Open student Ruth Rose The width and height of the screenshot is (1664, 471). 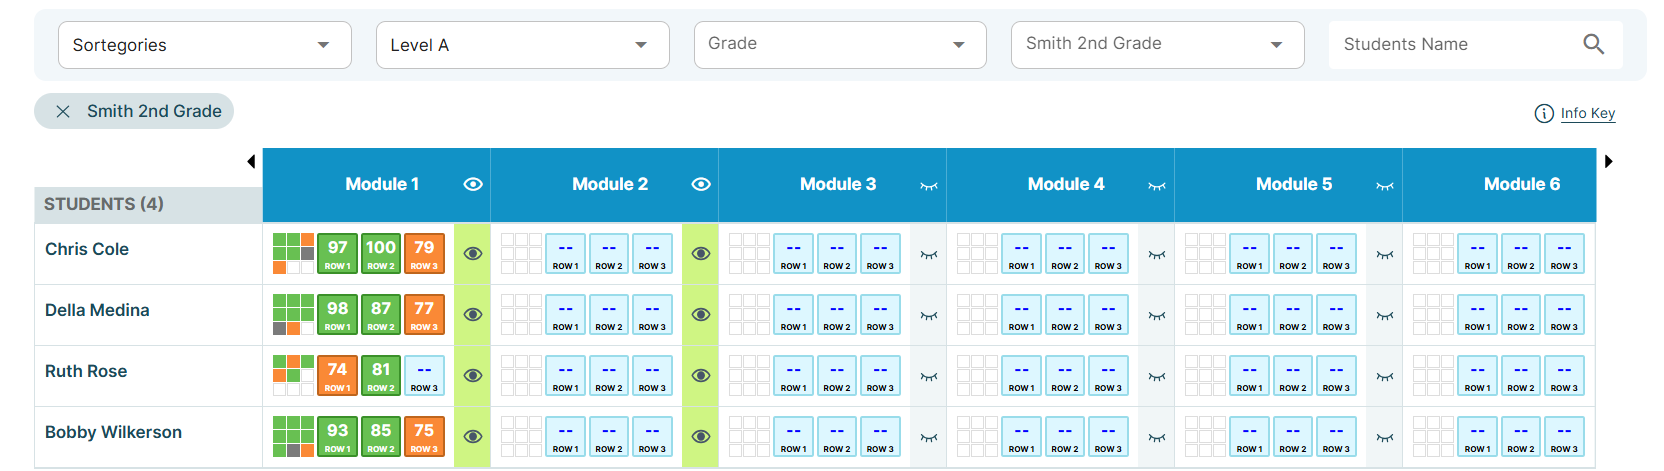pyautogui.click(x=86, y=371)
